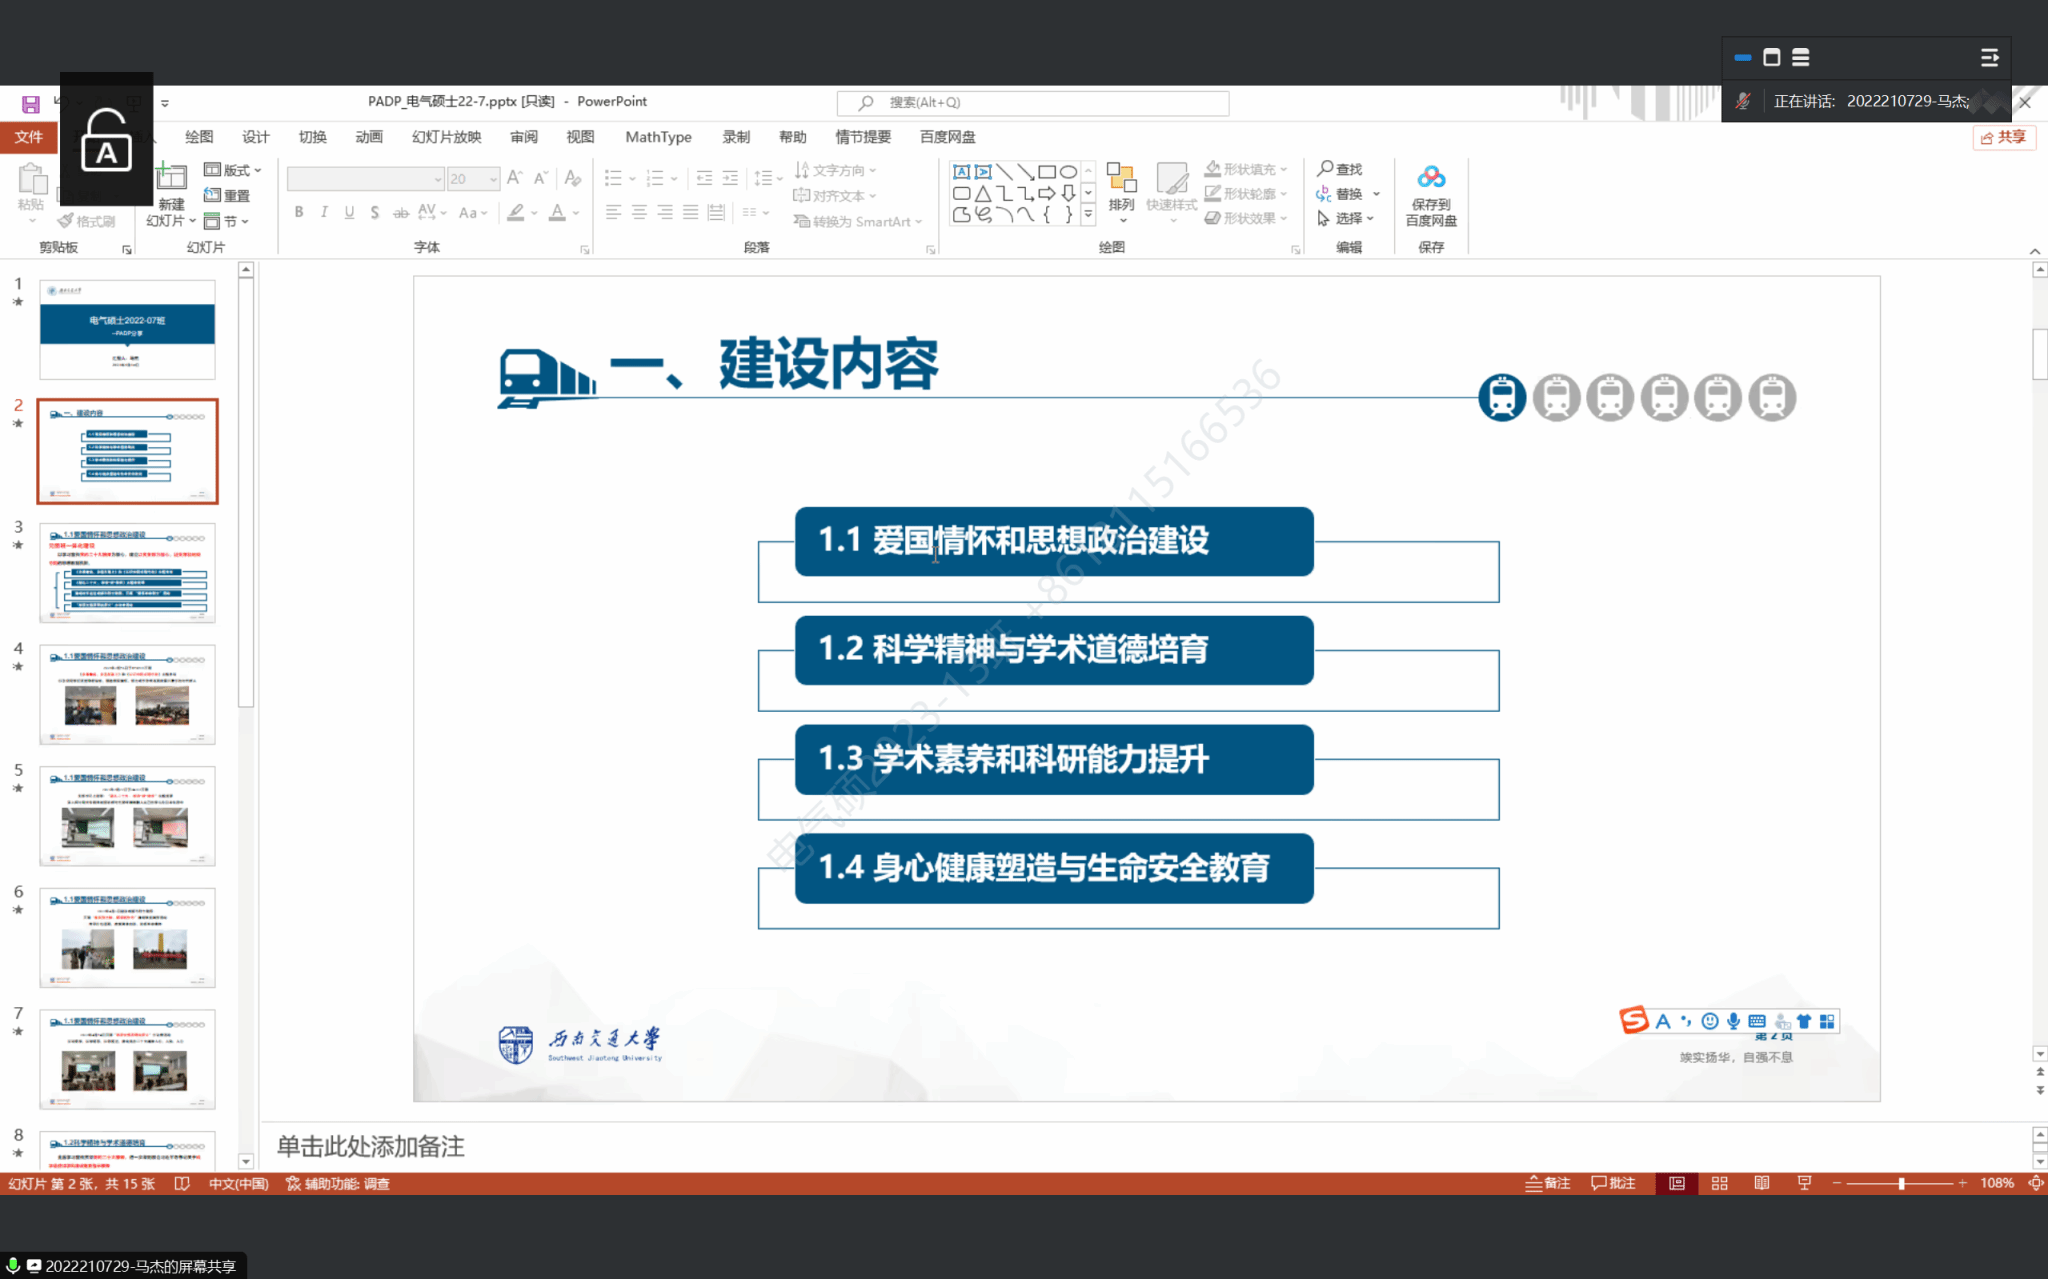Image resolution: width=2048 pixels, height=1279 pixels.
Task: Open the Slide Show (幻灯片放映) tab
Action: pos(446,137)
